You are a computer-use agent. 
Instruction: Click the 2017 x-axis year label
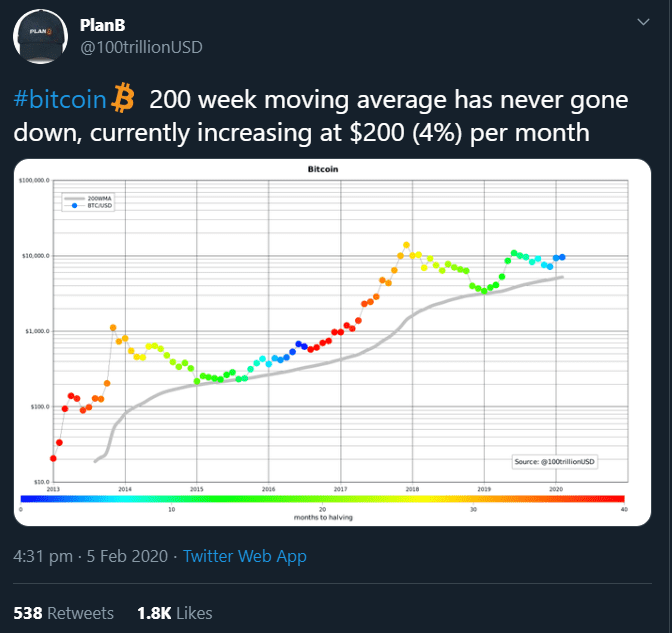[x=340, y=489]
